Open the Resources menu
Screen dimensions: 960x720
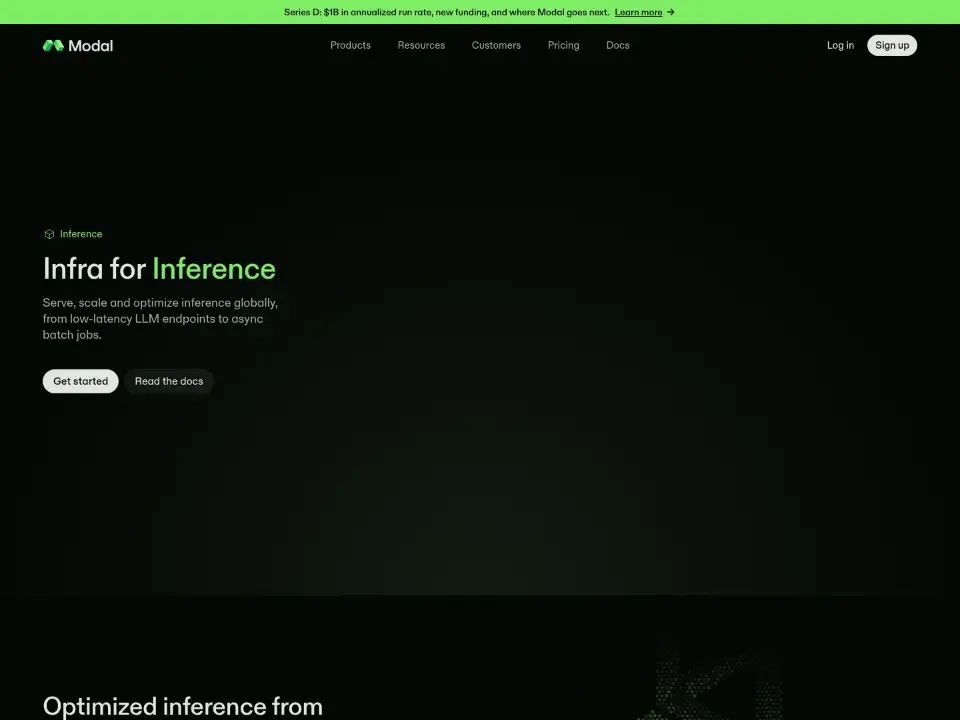point(421,45)
